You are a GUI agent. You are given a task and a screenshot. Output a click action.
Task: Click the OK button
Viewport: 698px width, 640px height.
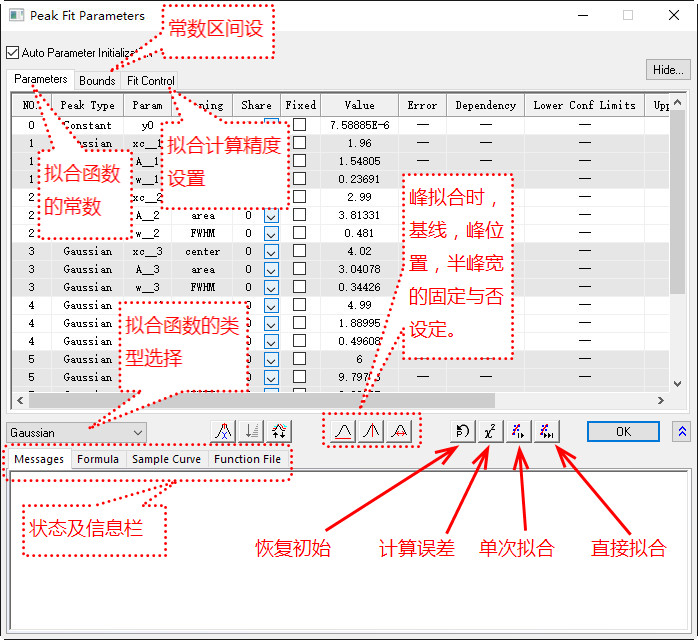point(623,431)
